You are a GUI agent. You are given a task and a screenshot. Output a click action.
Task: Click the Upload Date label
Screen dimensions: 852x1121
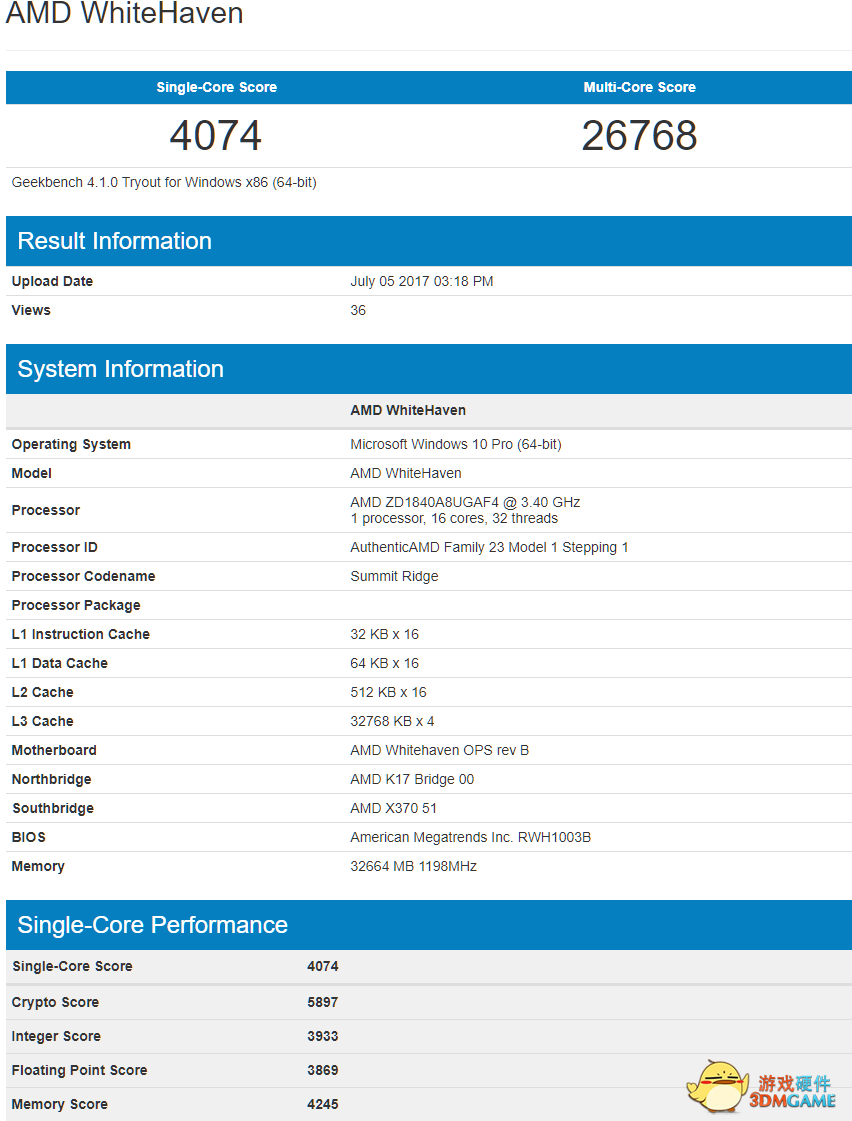(52, 281)
